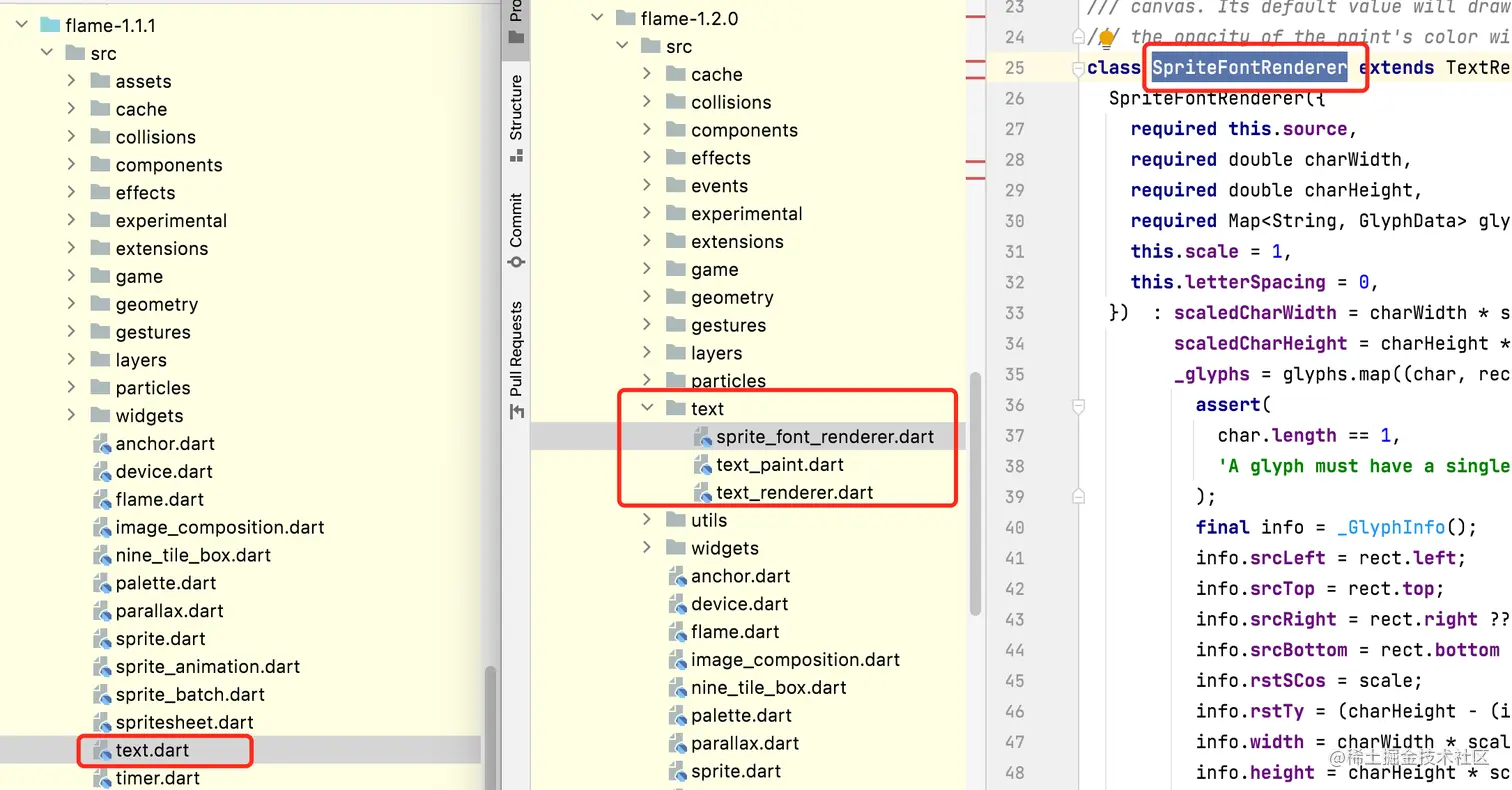Select text.dart in flame-1.1.1 tree
This screenshot has height=790, width=1512.
click(152, 750)
